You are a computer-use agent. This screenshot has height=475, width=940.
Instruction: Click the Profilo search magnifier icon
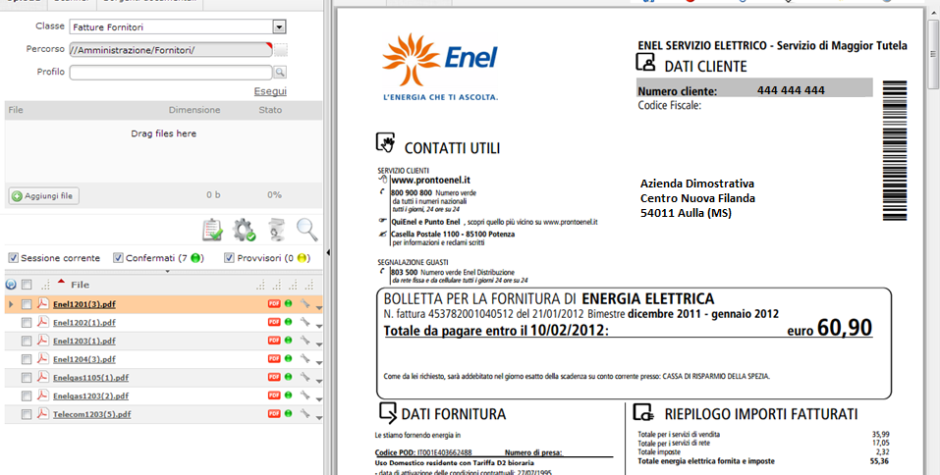(280, 73)
